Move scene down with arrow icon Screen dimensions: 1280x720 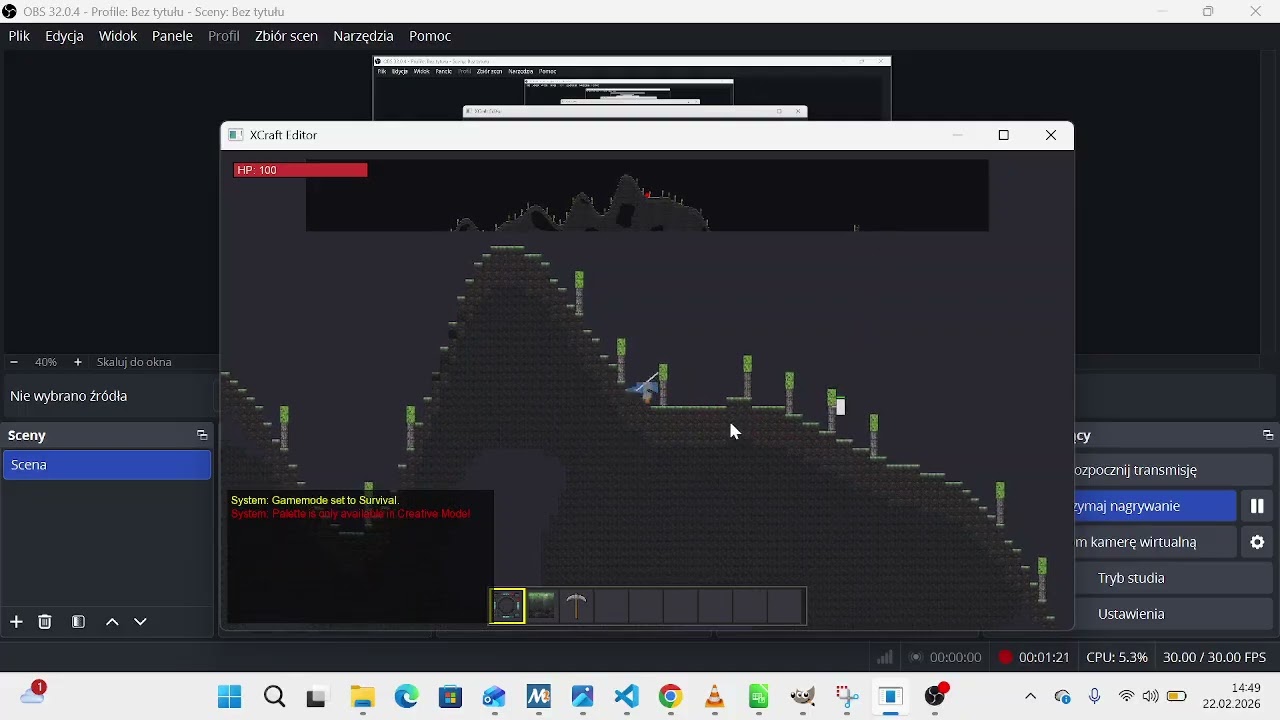[140, 622]
